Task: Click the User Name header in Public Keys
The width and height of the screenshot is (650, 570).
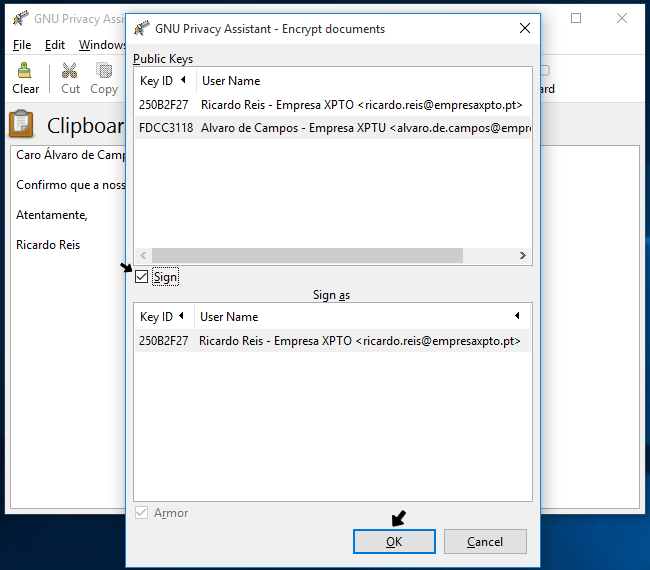Action: point(364,80)
